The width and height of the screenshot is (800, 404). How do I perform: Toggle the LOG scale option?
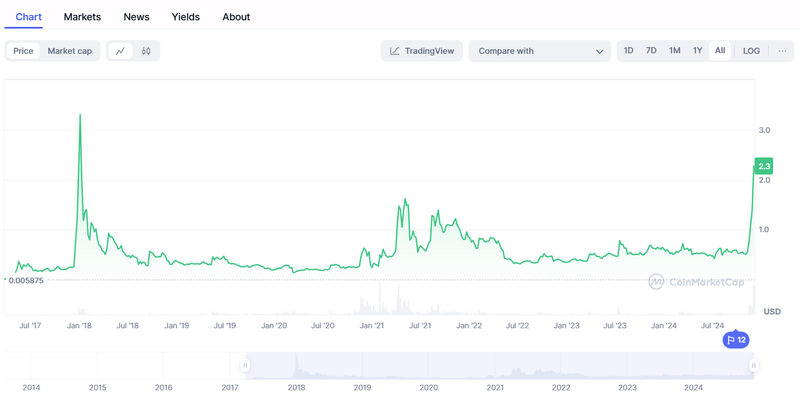tap(751, 51)
